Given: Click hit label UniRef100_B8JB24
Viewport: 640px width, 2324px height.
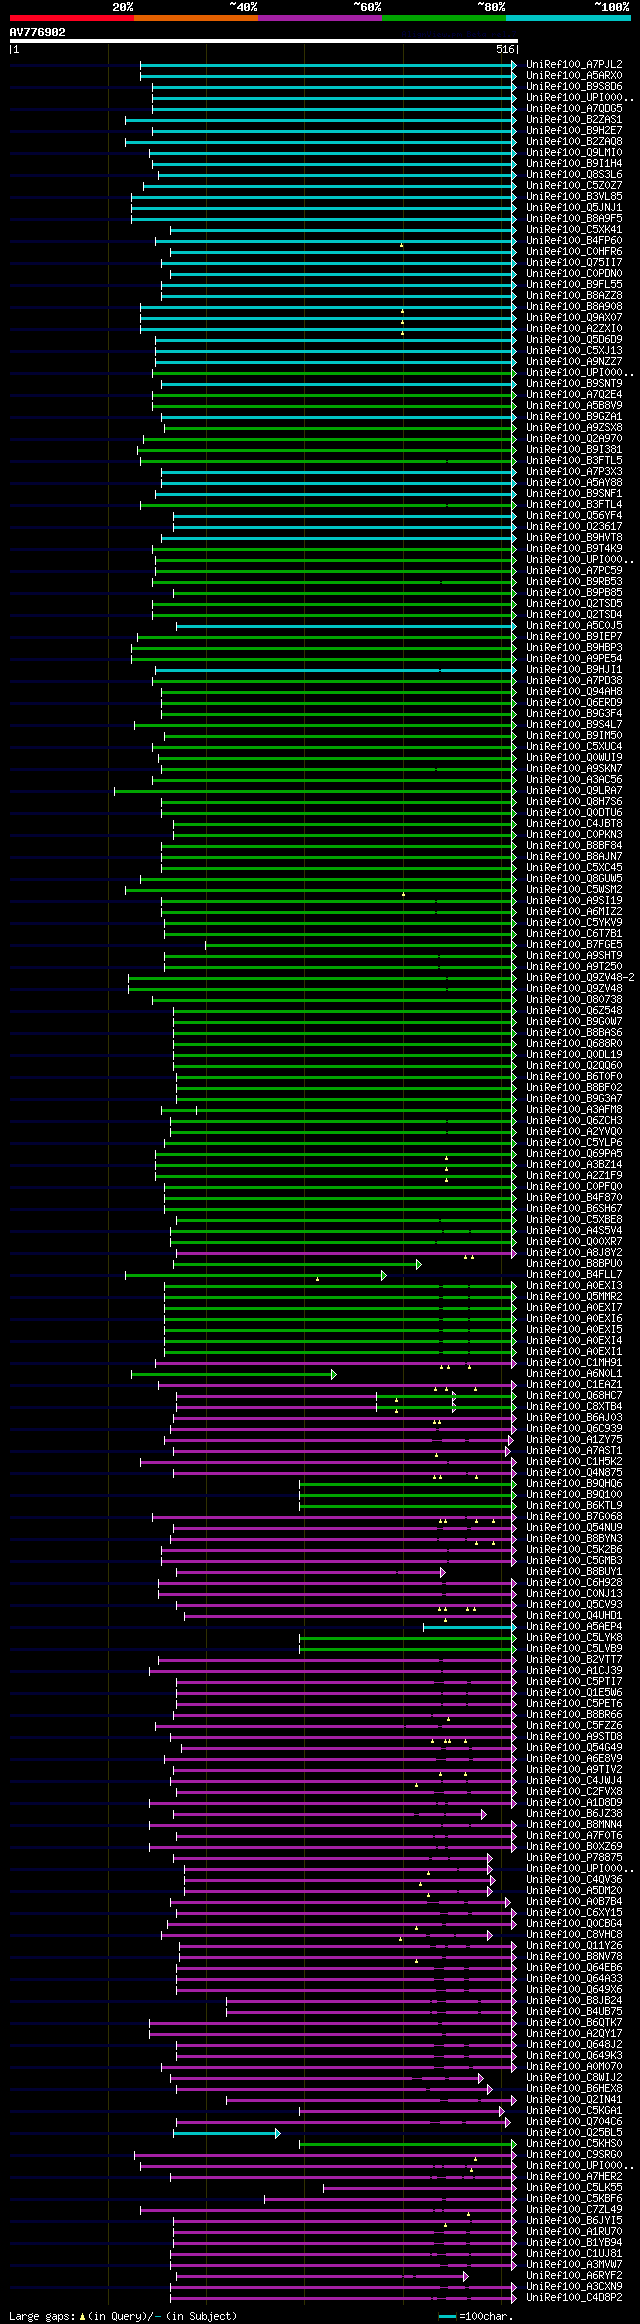Looking at the screenshot, I should coord(574,2001).
